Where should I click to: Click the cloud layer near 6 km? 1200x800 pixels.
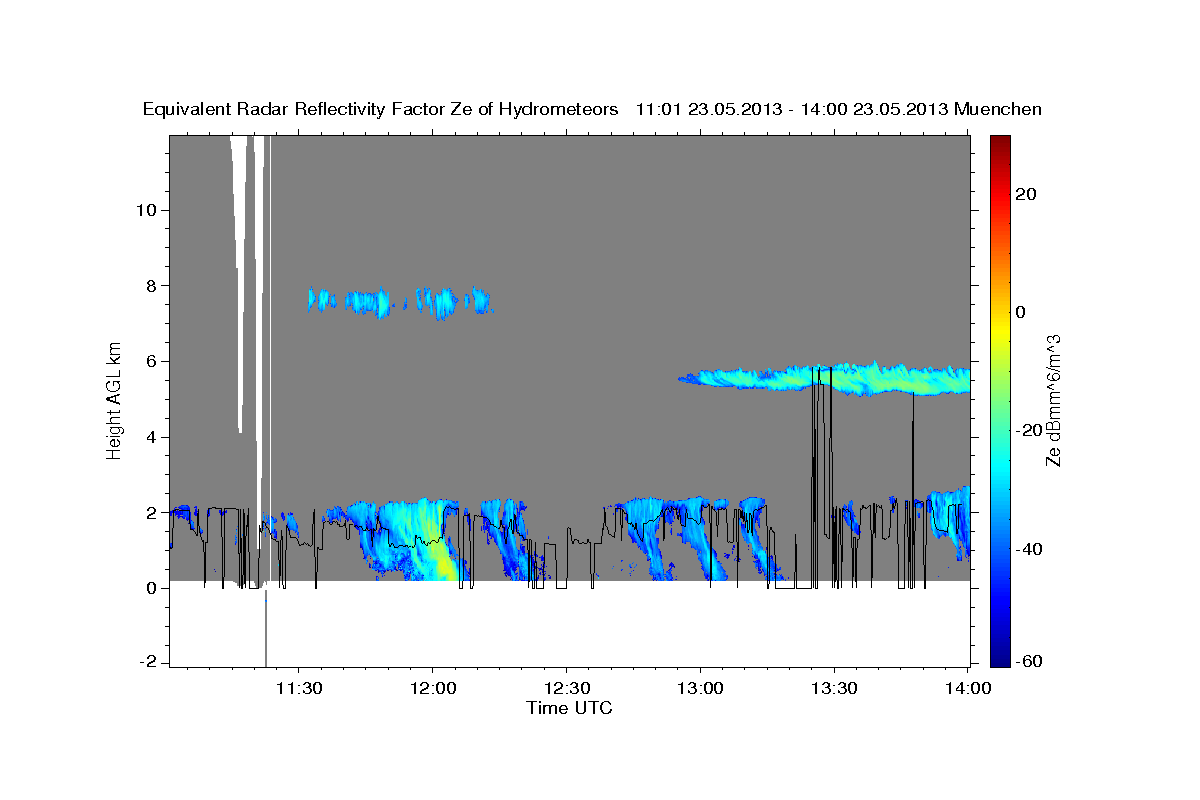(825, 379)
